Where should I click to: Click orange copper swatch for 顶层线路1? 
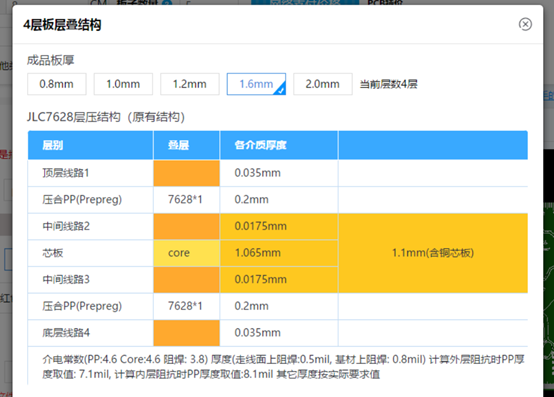click(187, 173)
